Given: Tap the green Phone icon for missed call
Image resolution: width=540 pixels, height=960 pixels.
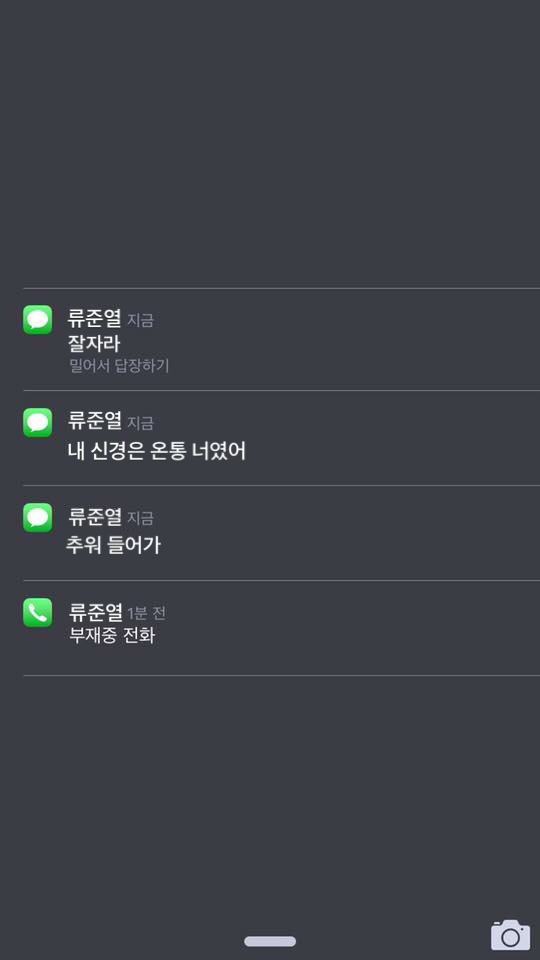Looking at the screenshot, I should click(38, 612).
